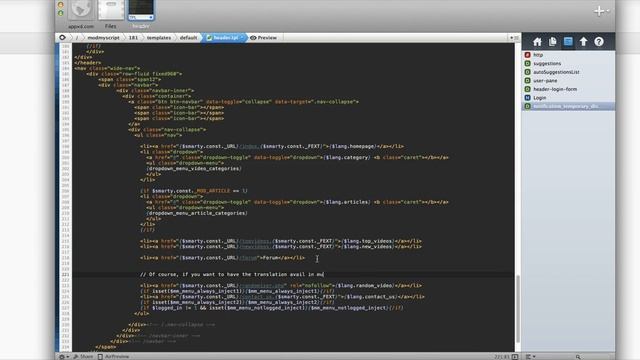Click the green D icon beside suggestions
The width and height of the screenshot is (640, 360).
click(527, 63)
